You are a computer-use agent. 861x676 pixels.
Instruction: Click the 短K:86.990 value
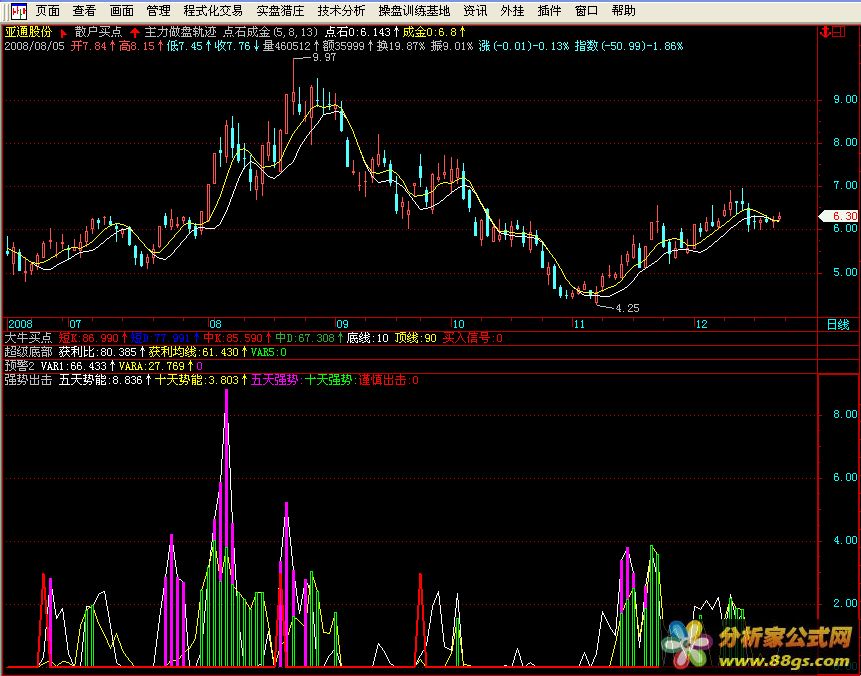[88, 338]
